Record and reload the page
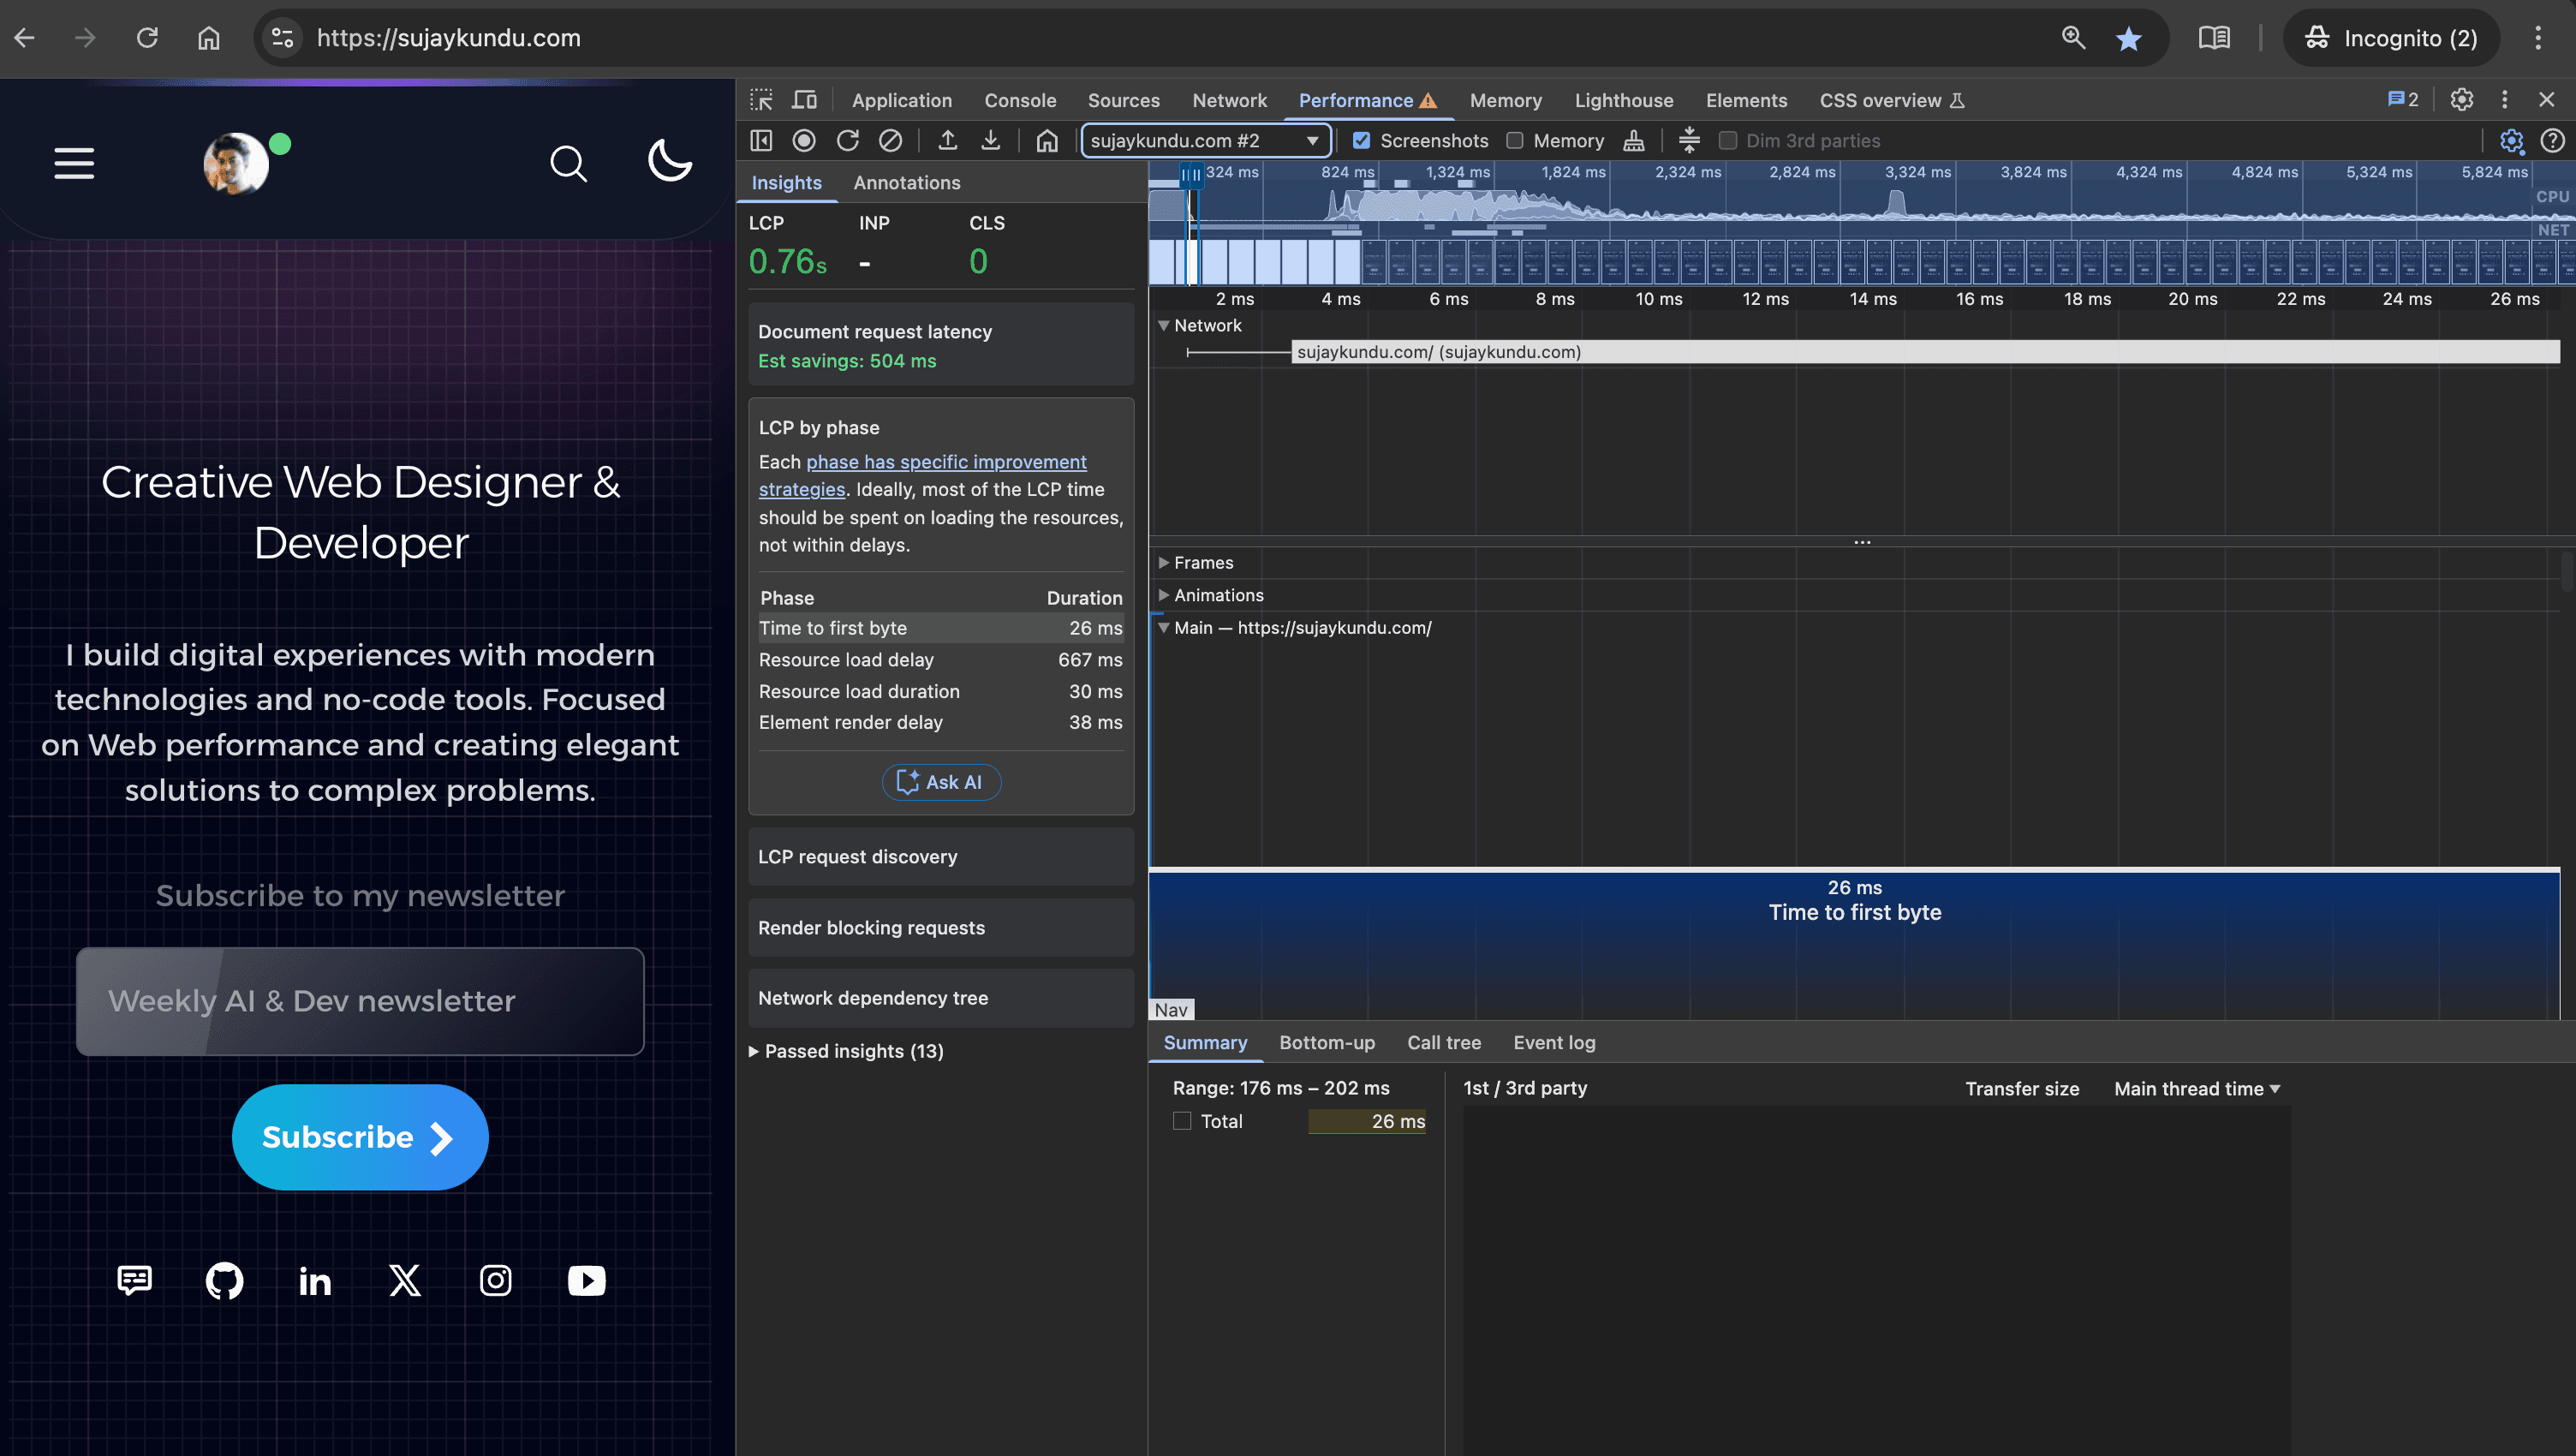 (847, 140)
